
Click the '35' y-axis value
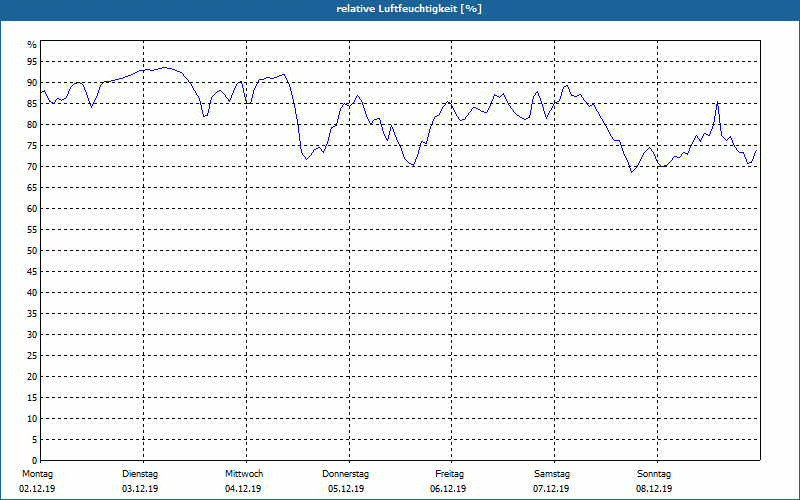[32, 314]
